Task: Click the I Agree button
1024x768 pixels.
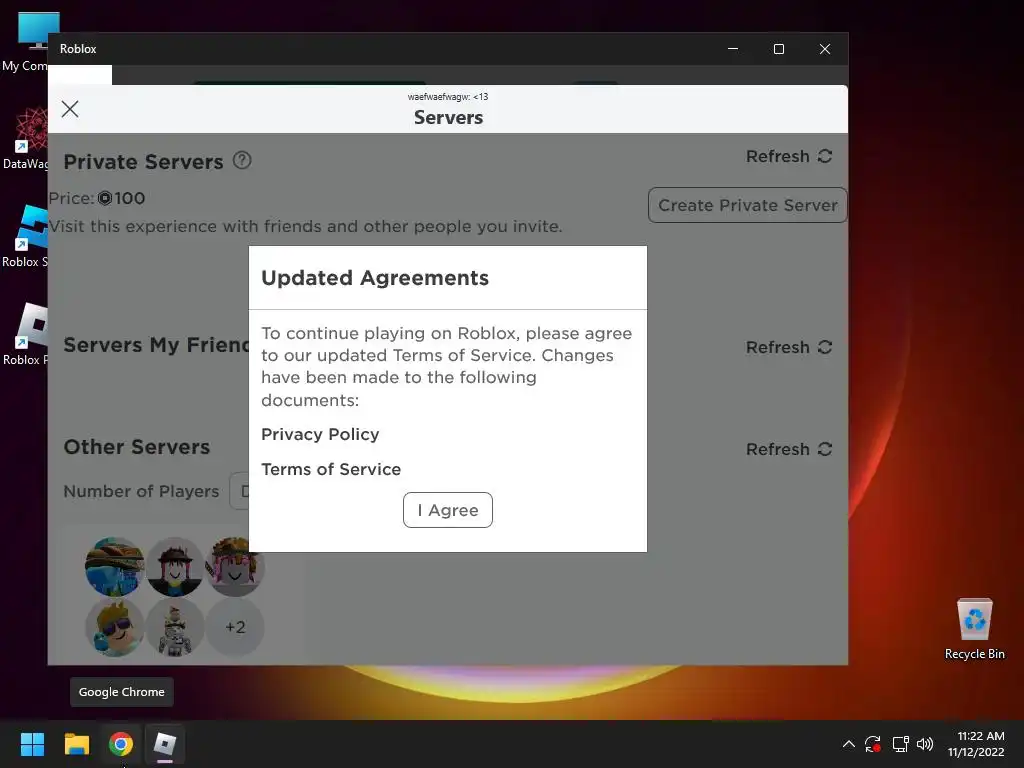Action: (x=447, y=510)
